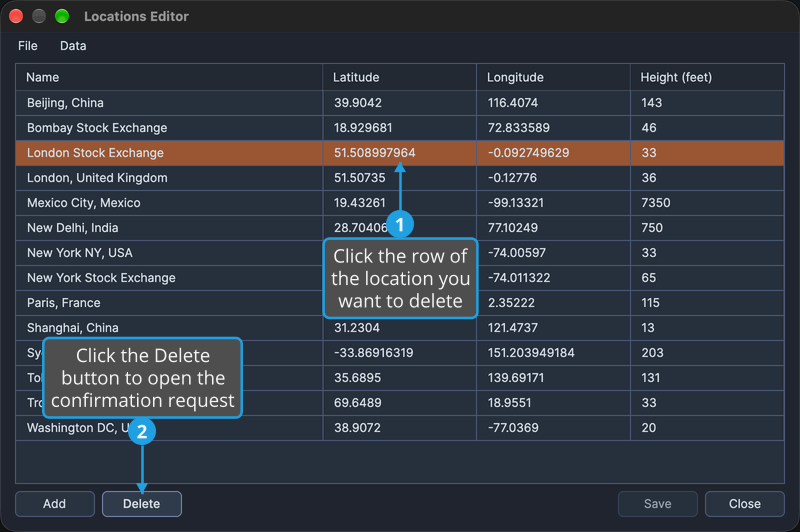Click longitude cell -77.0369
The width and height of the screenshot is (800, 532).
pyautogui.click(x=553, y=428)
